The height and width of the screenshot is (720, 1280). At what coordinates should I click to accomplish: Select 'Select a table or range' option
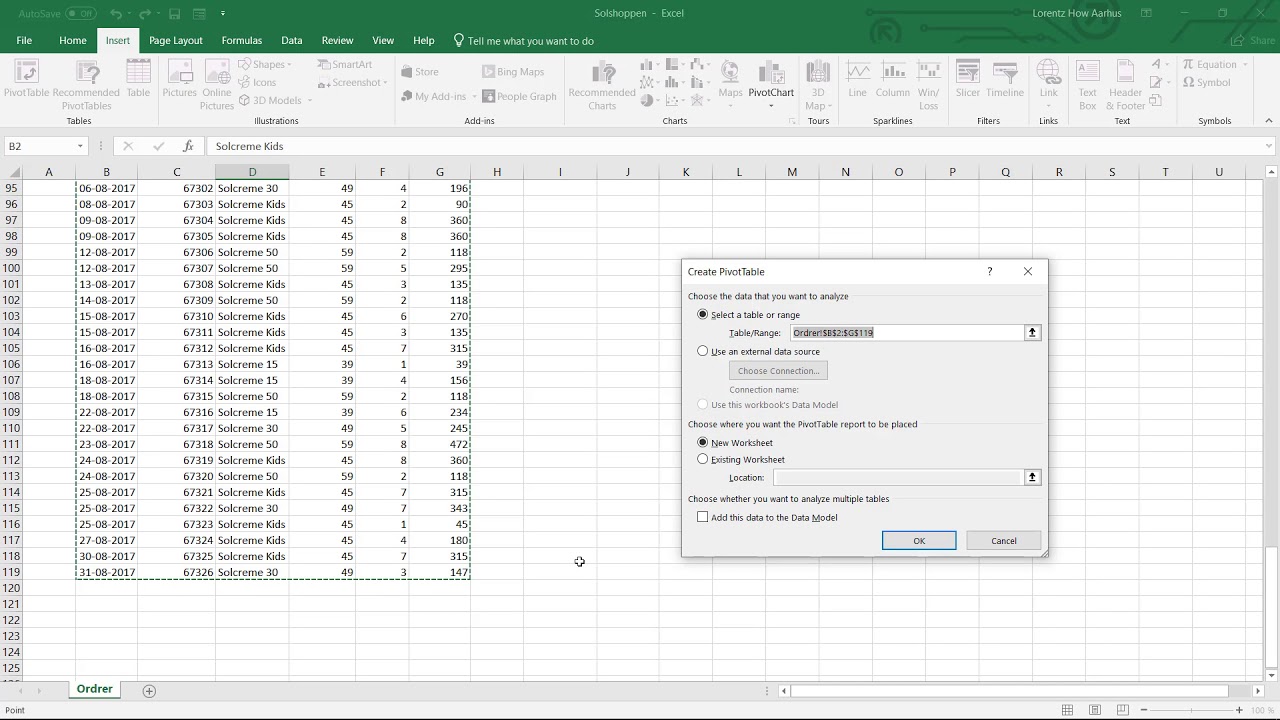[x=703, y=314]
